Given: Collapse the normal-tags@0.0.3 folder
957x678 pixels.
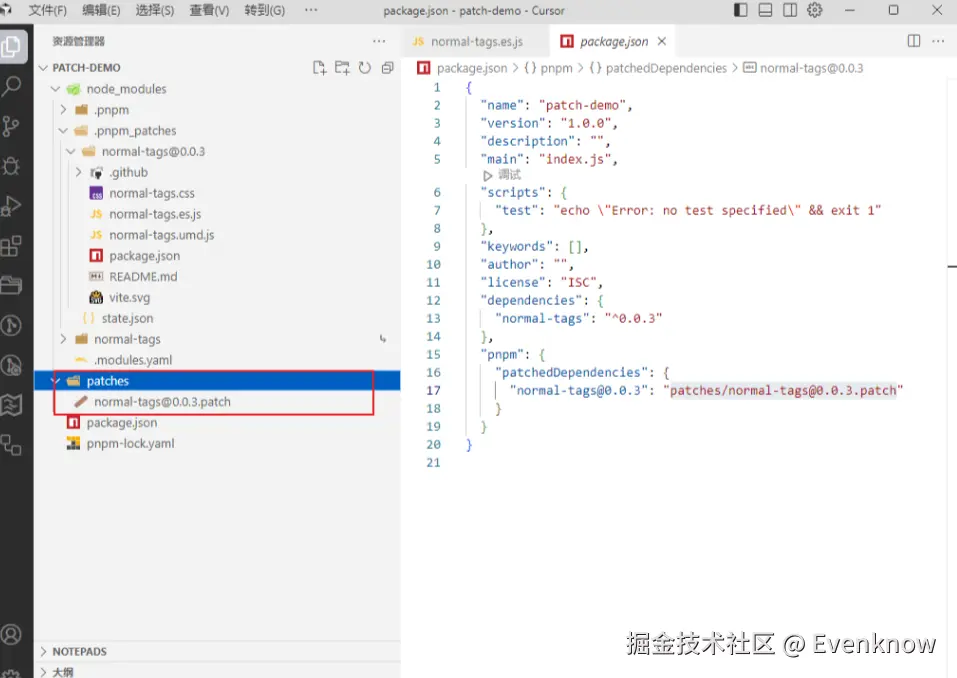Looking at the screenshot, I should coord(71,151).
